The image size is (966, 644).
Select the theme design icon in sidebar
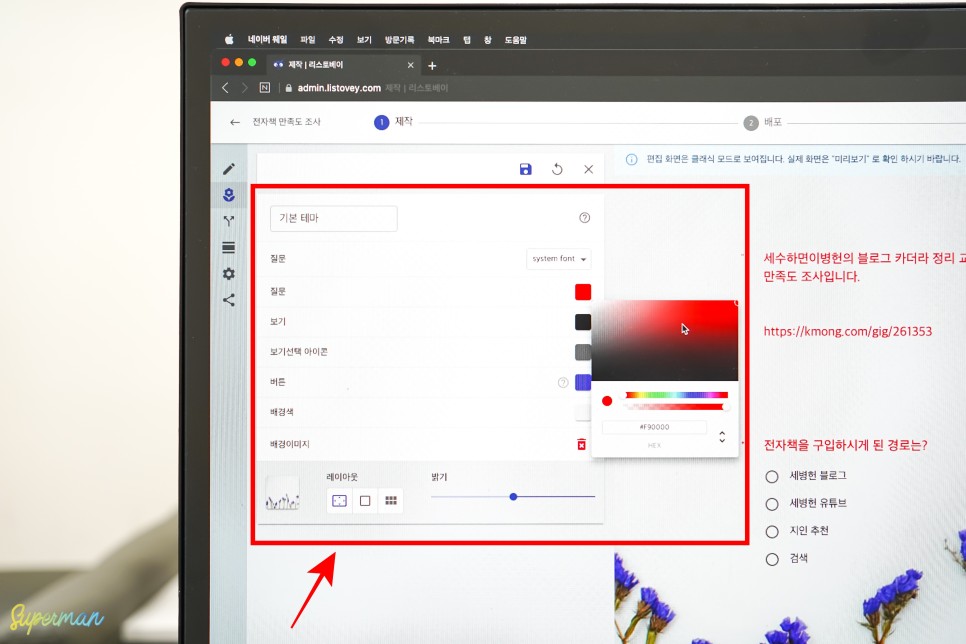[x=229, y=195]
